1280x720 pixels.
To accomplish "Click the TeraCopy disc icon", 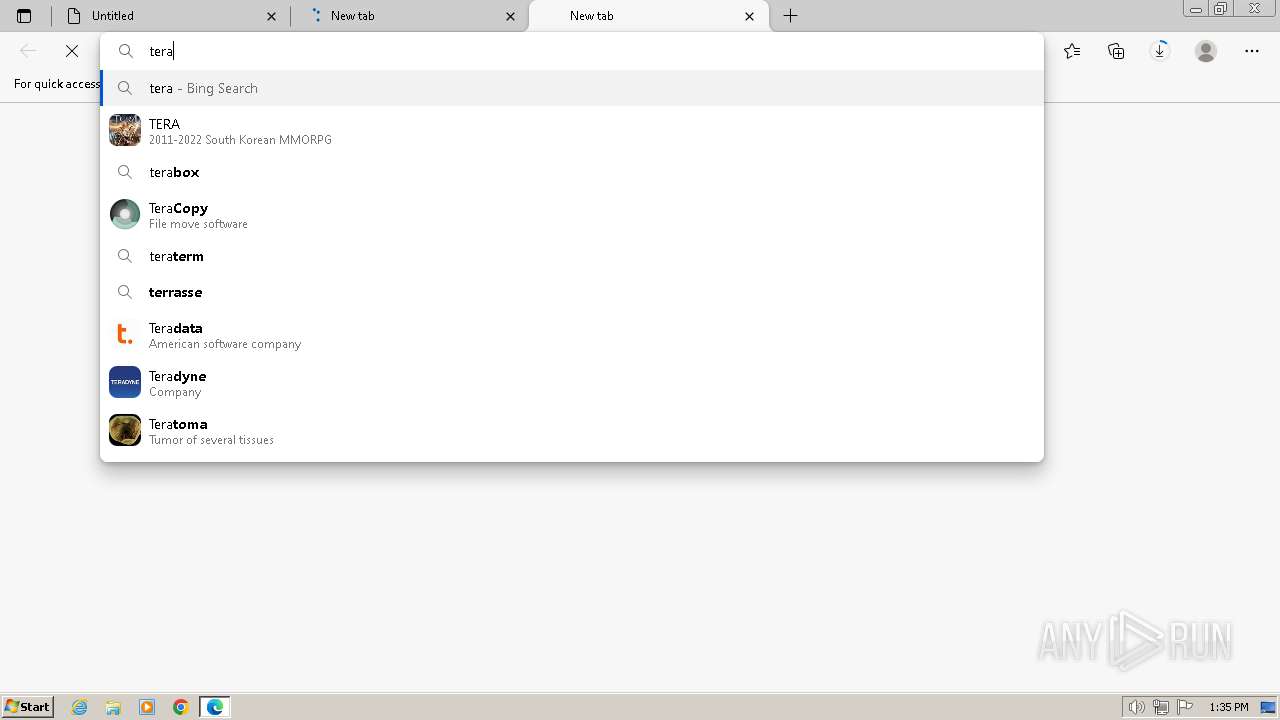I will [125, 214].
